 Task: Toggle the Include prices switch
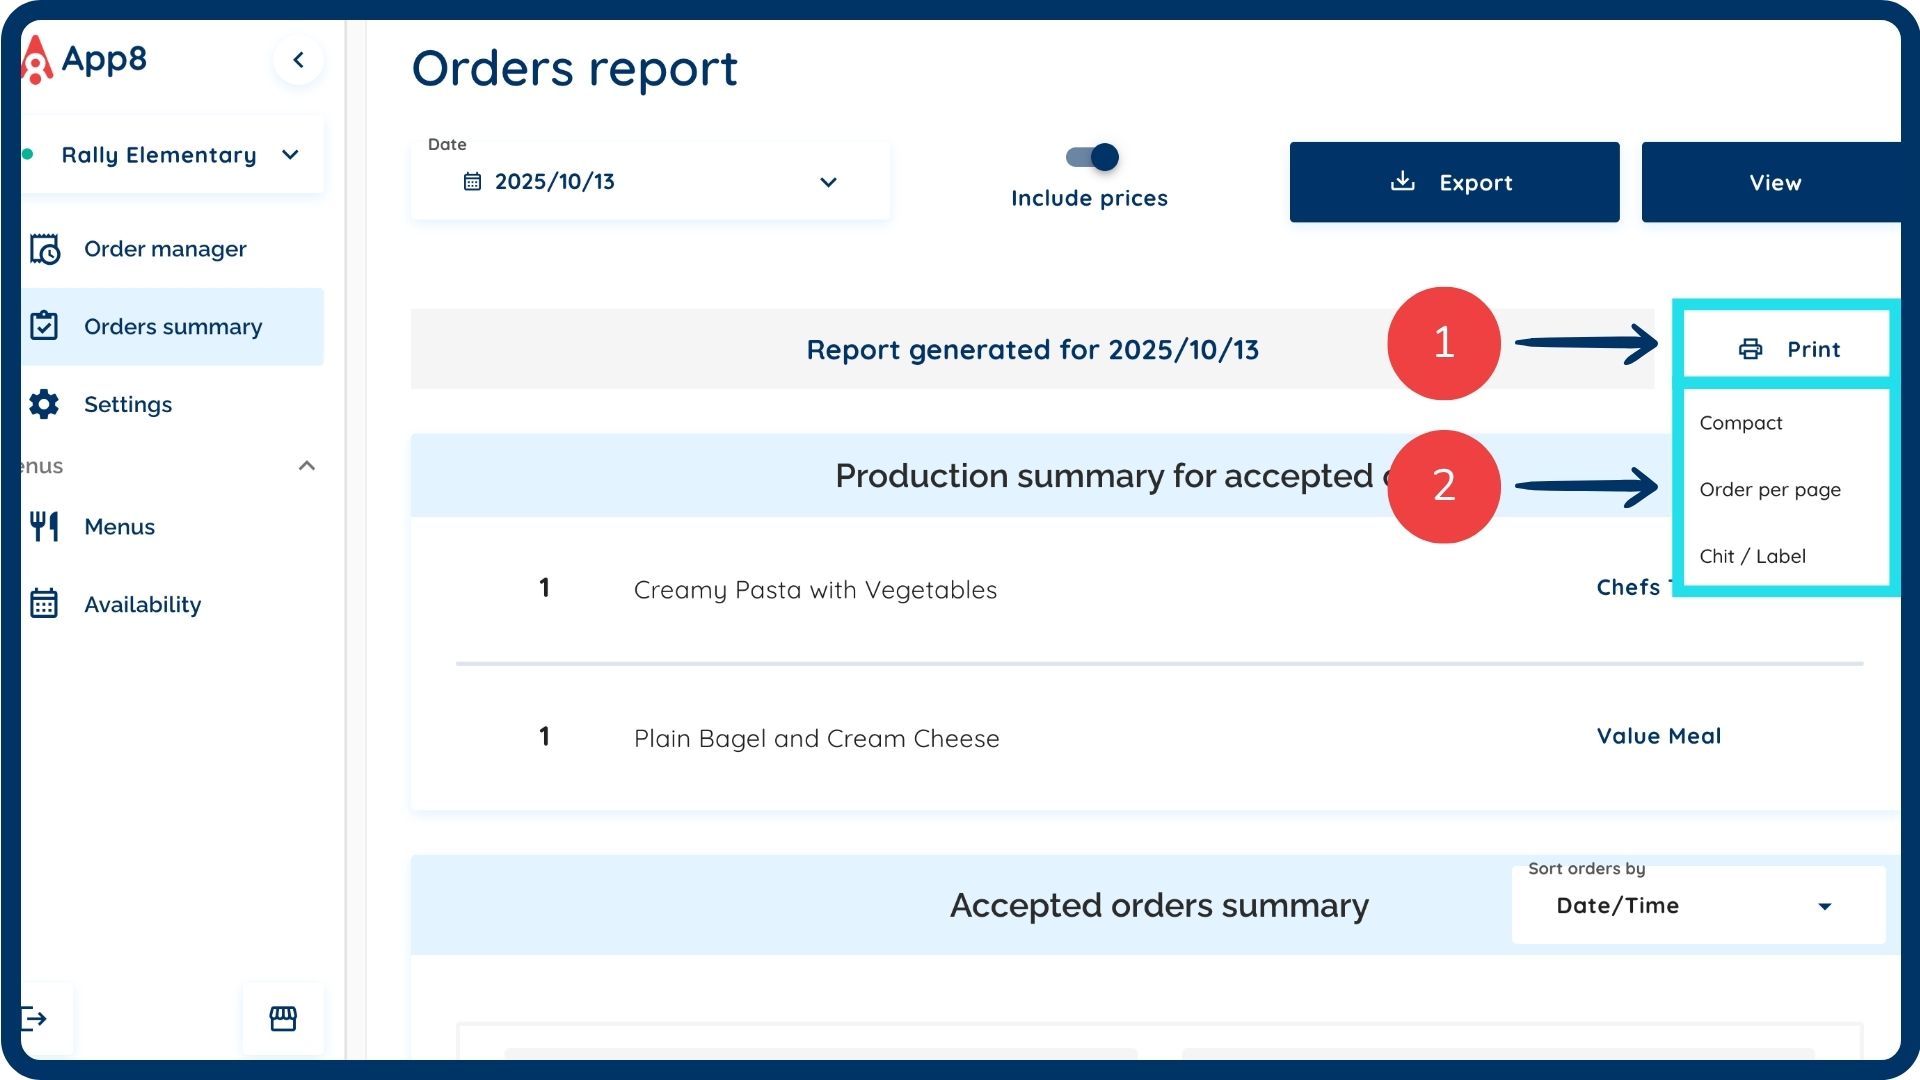1092,157
